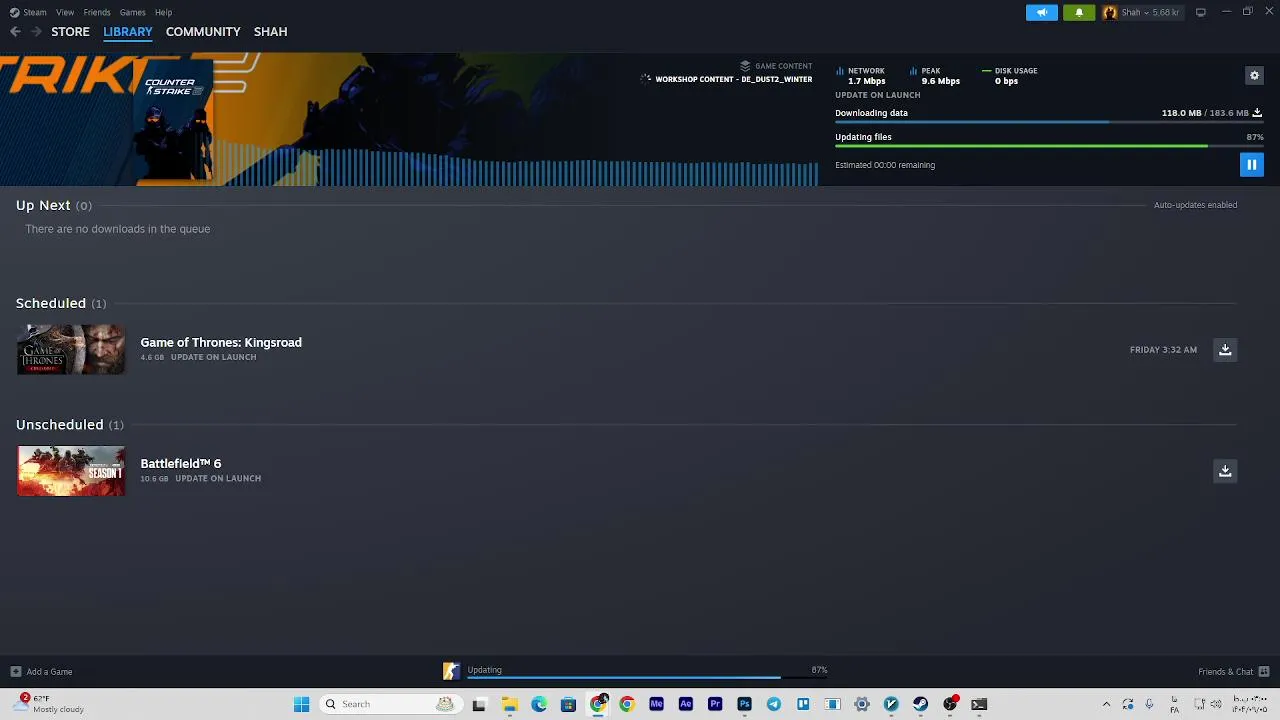Click the Shah profile avatar
This screenshot has height=720, width=1280.
(x=1109, y=12)
